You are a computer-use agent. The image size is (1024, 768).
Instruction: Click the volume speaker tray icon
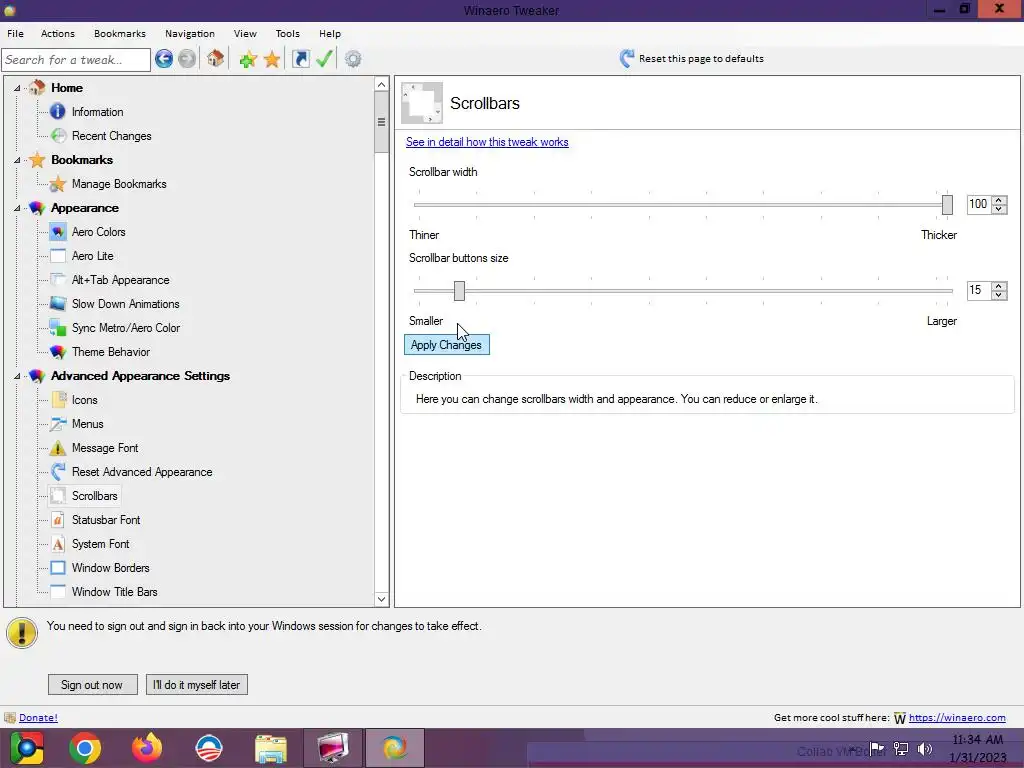[925, 749]
